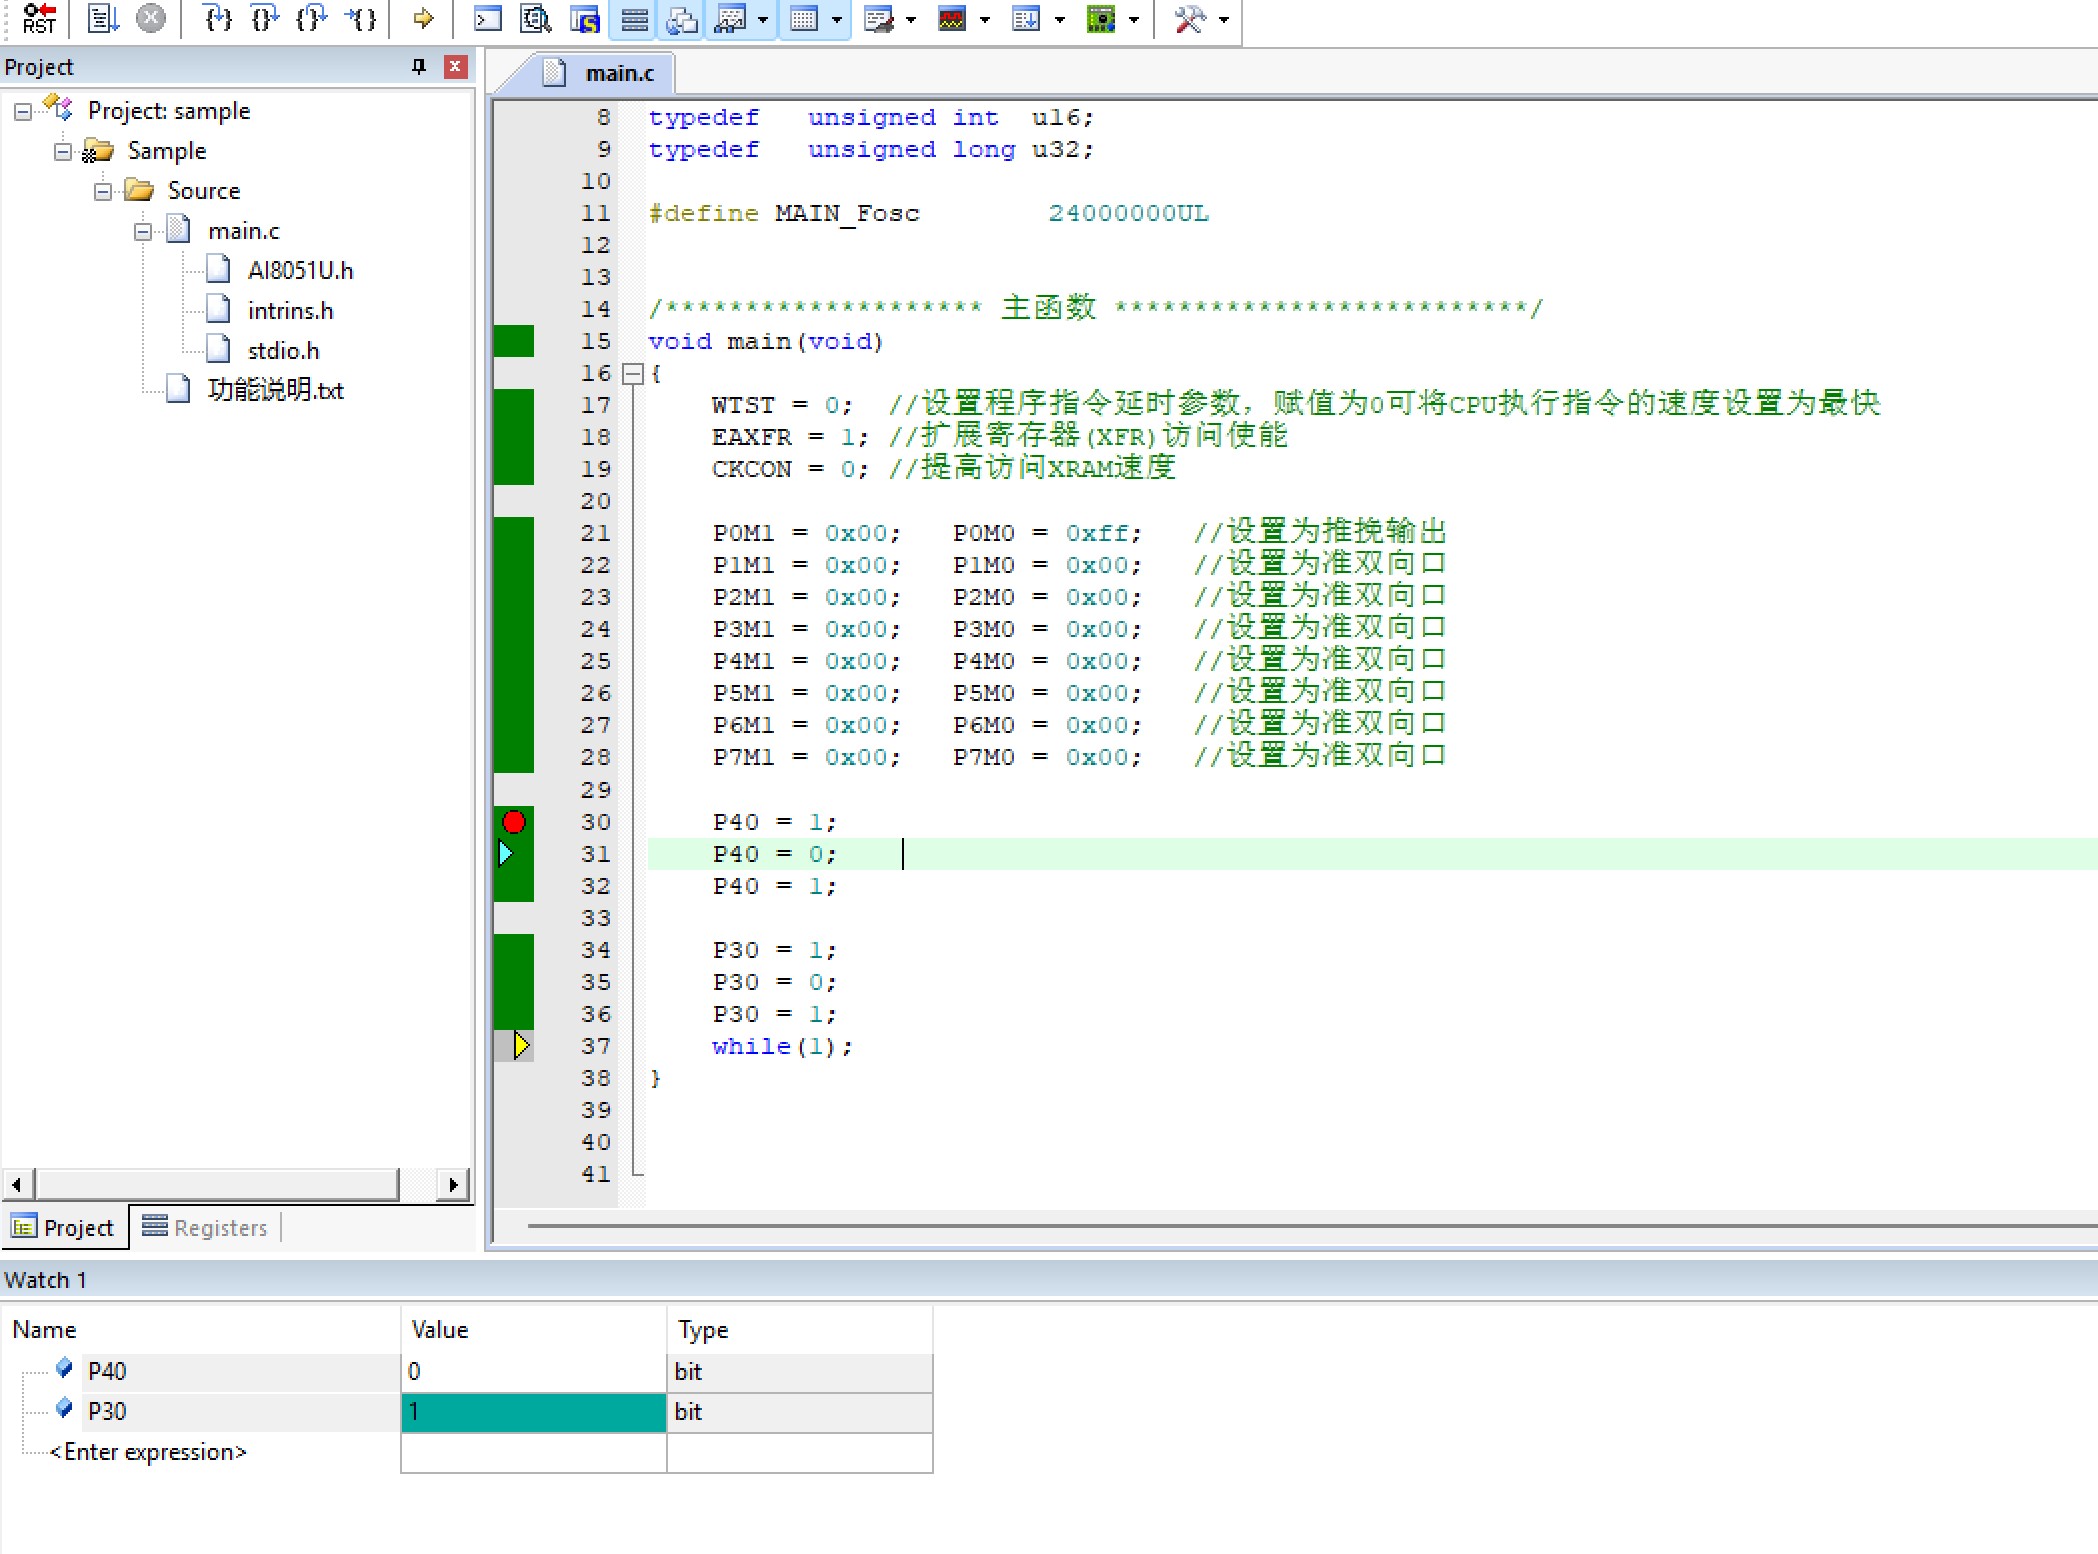The width and height of the screenshot is (2098, 1554).
Task: Open the Toolbox dropdown arrow
Action: (x=1224, y=19)
